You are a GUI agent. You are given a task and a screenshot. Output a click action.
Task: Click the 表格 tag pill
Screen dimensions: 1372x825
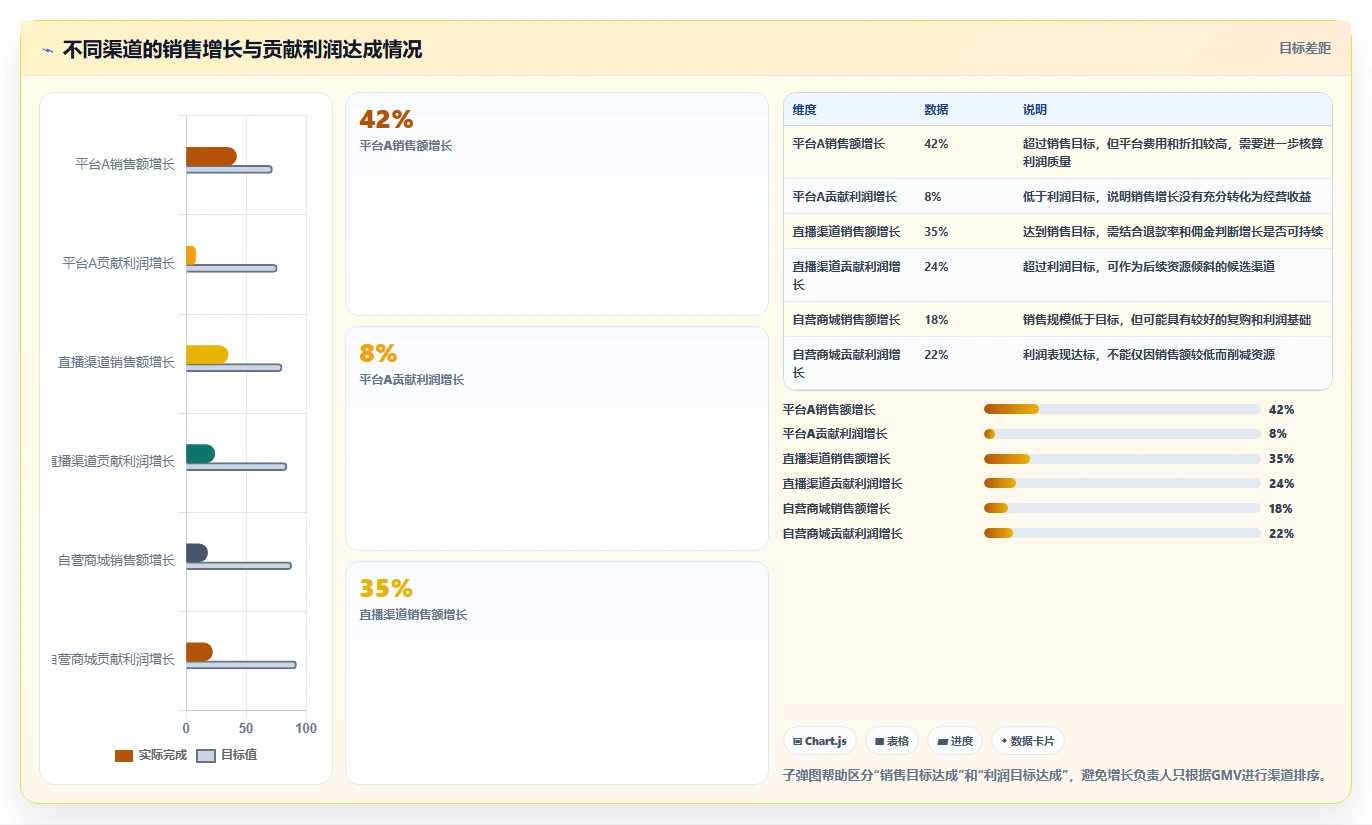click(892, 741)
